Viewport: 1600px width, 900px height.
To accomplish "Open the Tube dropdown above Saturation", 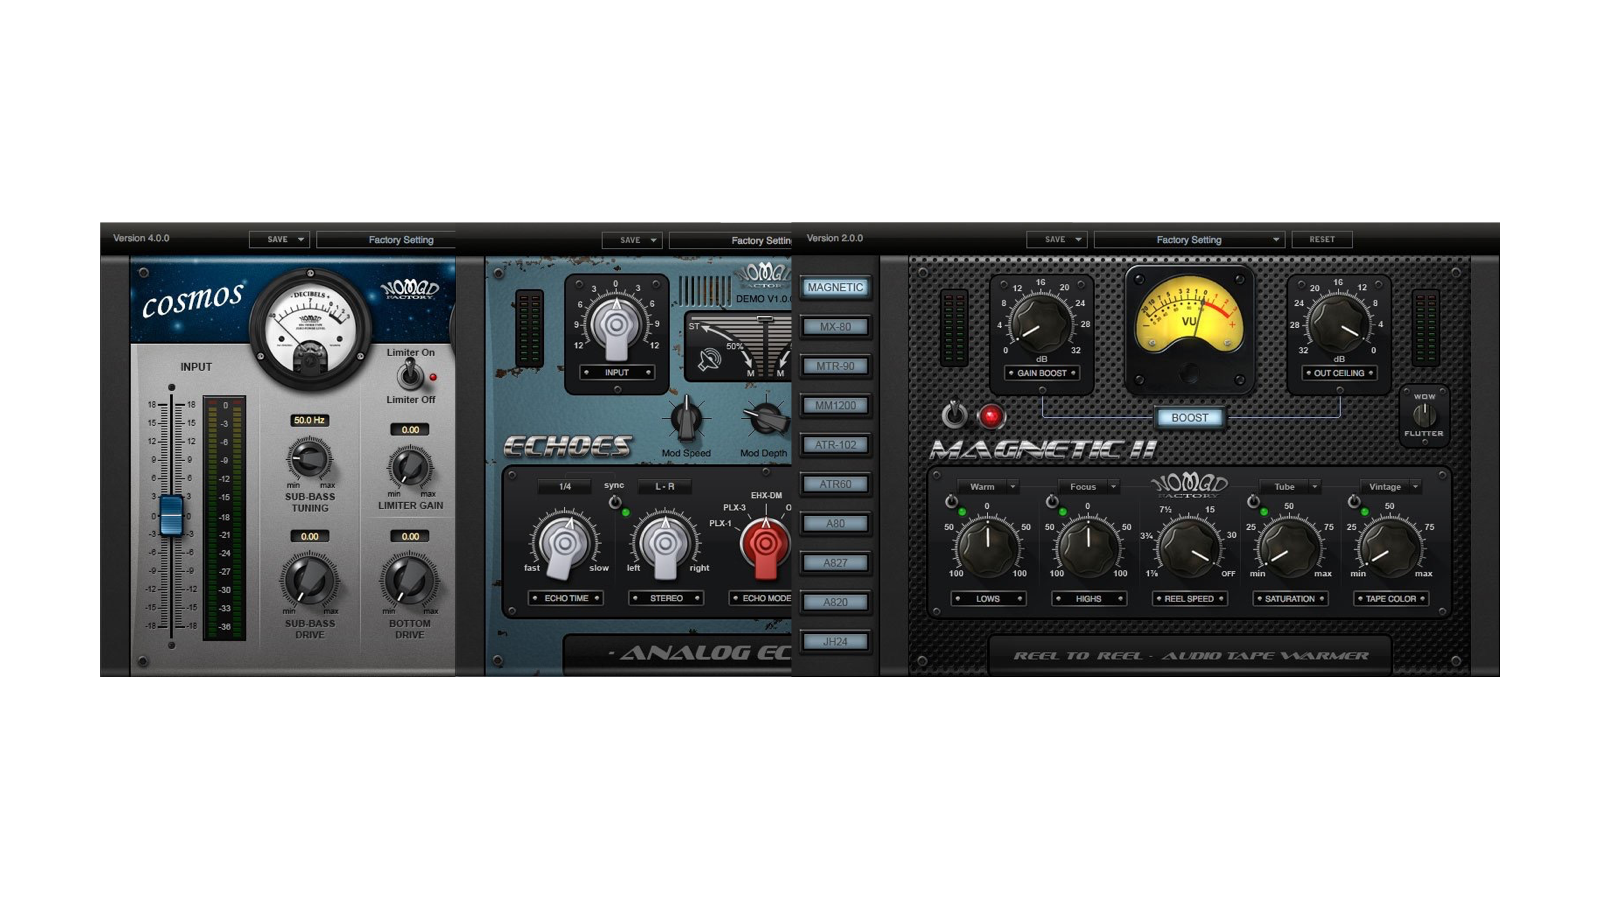I will pos(1290,487).
